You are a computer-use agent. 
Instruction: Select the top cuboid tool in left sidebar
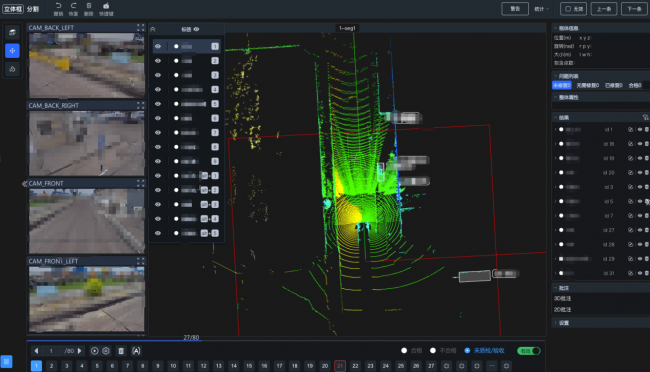12,32
